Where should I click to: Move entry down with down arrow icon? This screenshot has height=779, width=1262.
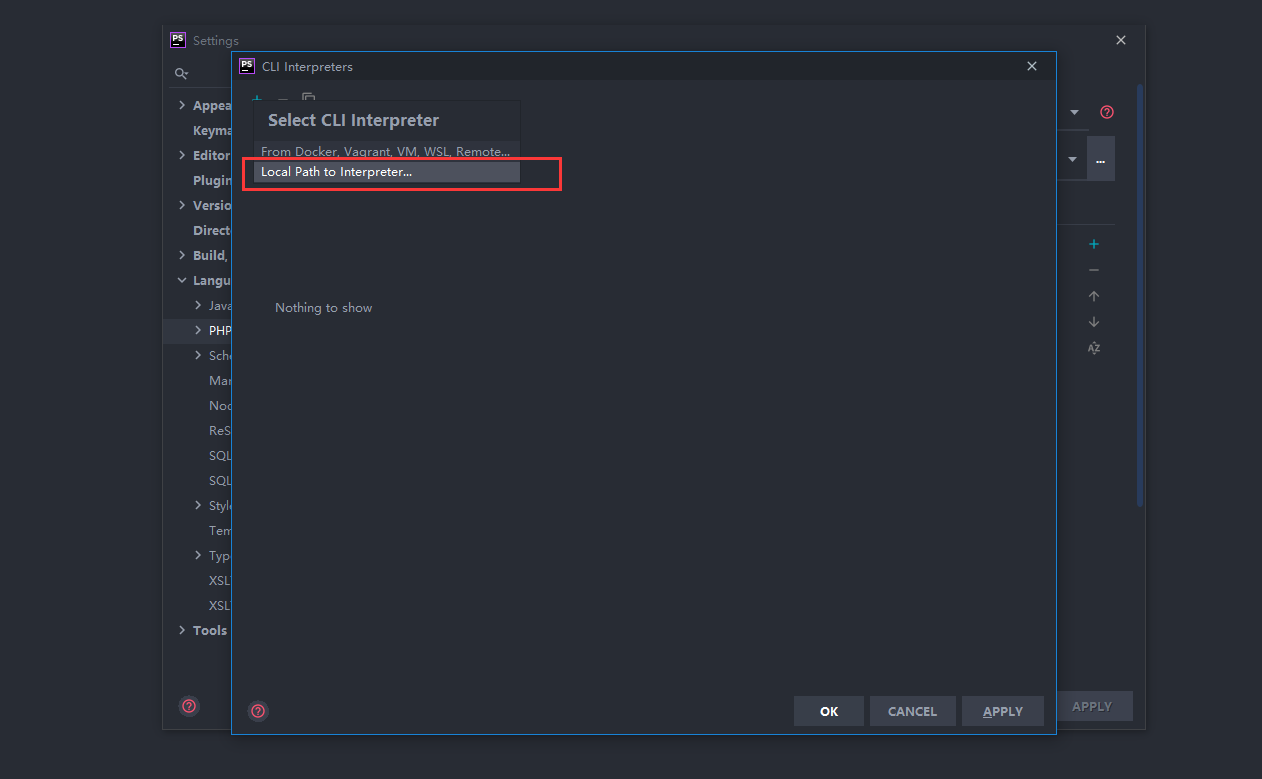coord(1094,322)
